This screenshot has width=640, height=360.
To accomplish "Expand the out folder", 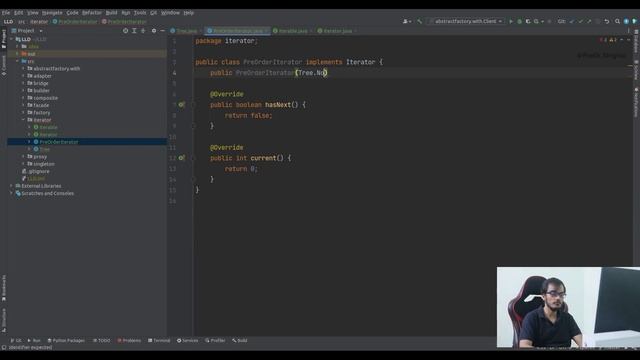I will pos(17,54).
